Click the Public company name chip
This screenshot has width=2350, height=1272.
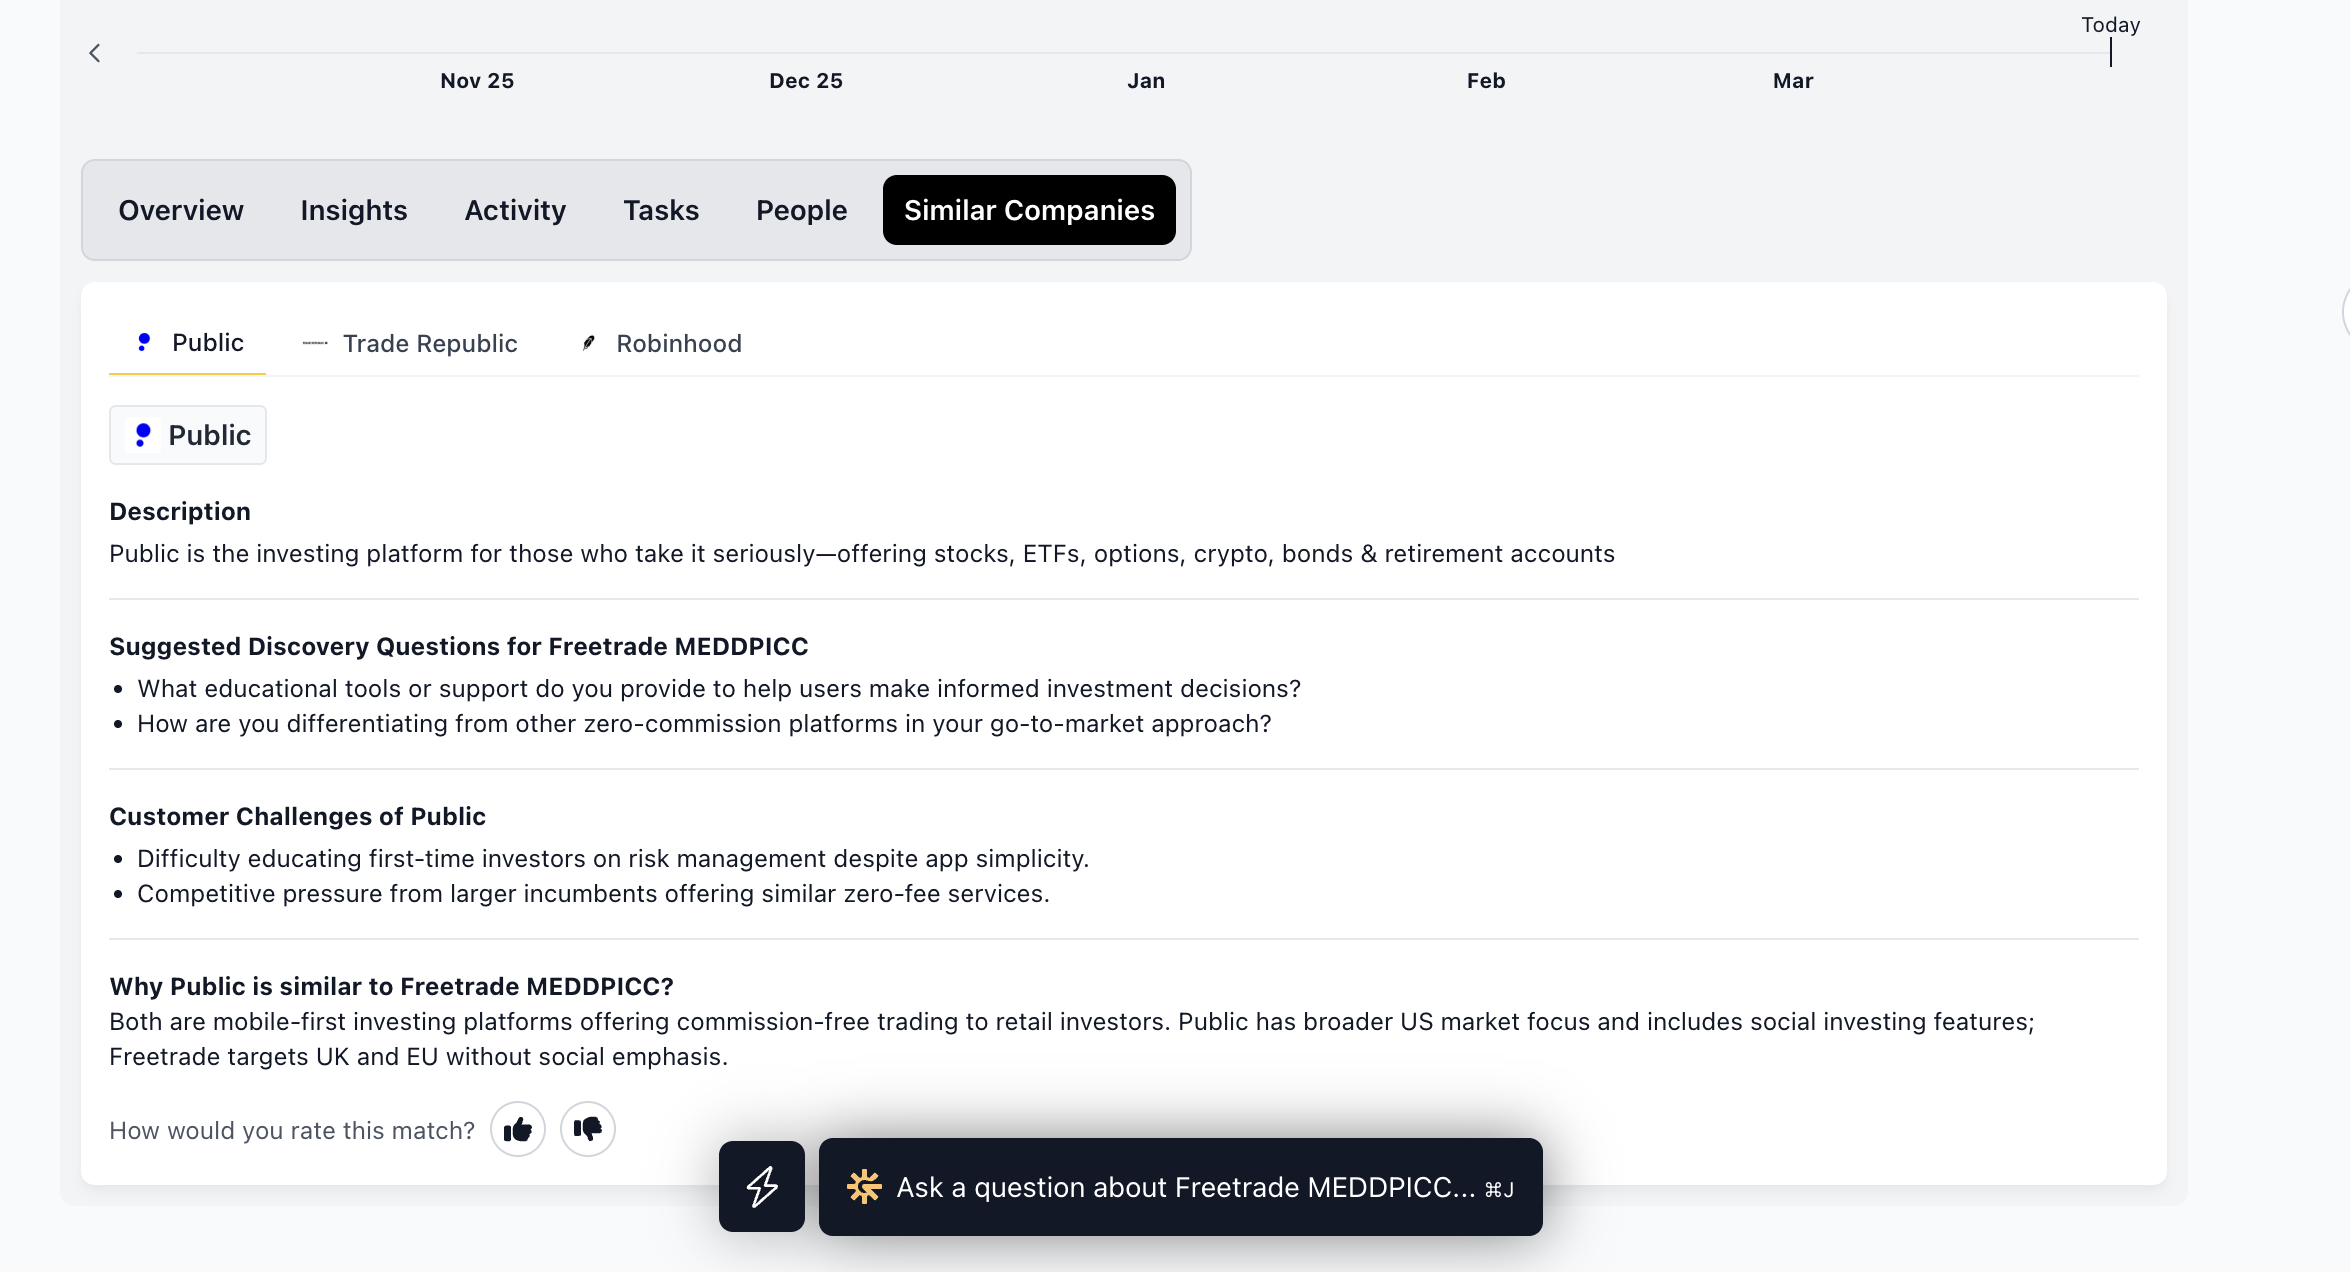[x=188, y=435]
